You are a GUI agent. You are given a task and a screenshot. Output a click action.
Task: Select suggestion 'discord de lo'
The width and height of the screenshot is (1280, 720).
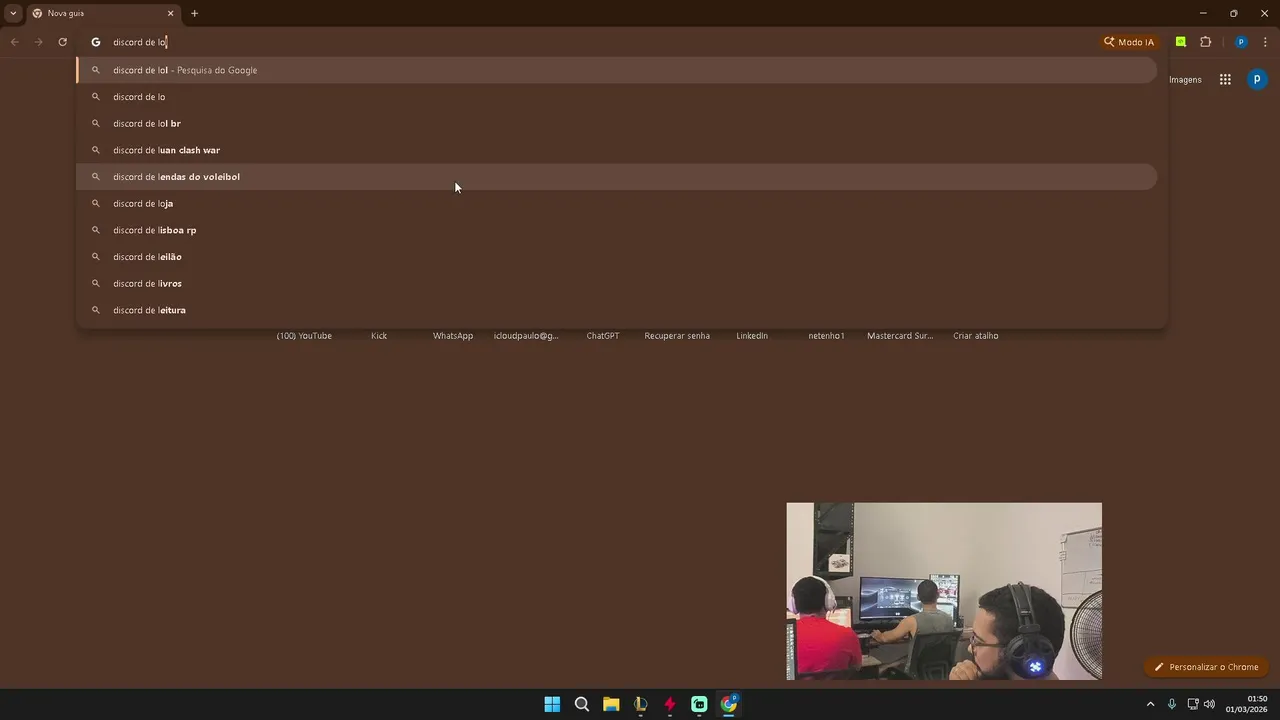[617, 97]
